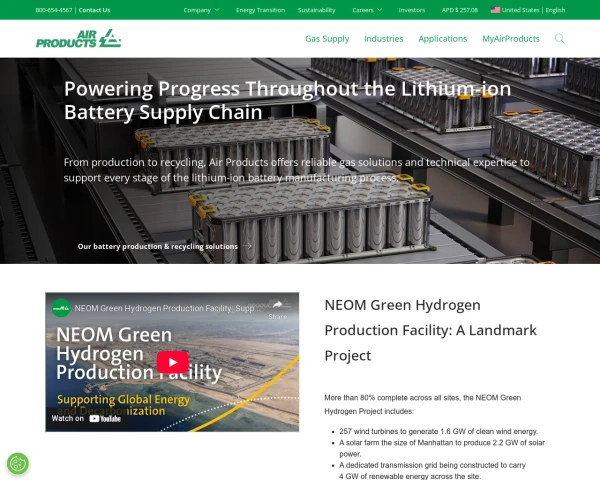Click the 'More than 80% complete' paragraph

pyautogui.click(x=422, y=404)
